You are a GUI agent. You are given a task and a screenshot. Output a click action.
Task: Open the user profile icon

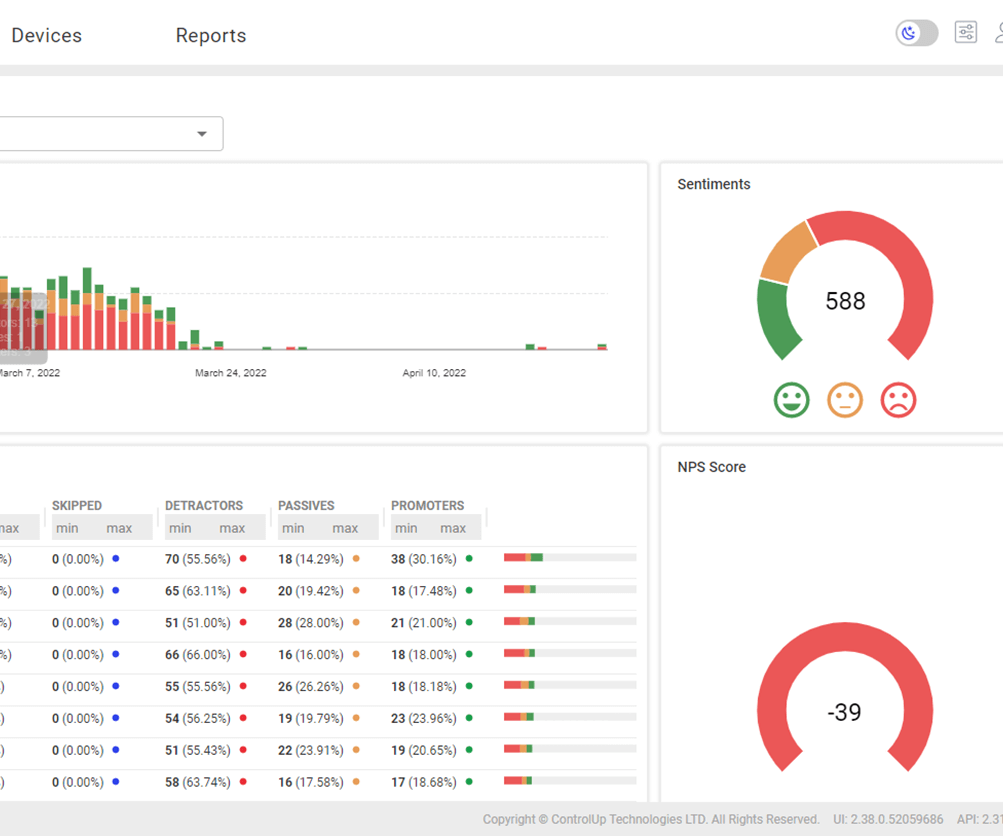(999, 33)
